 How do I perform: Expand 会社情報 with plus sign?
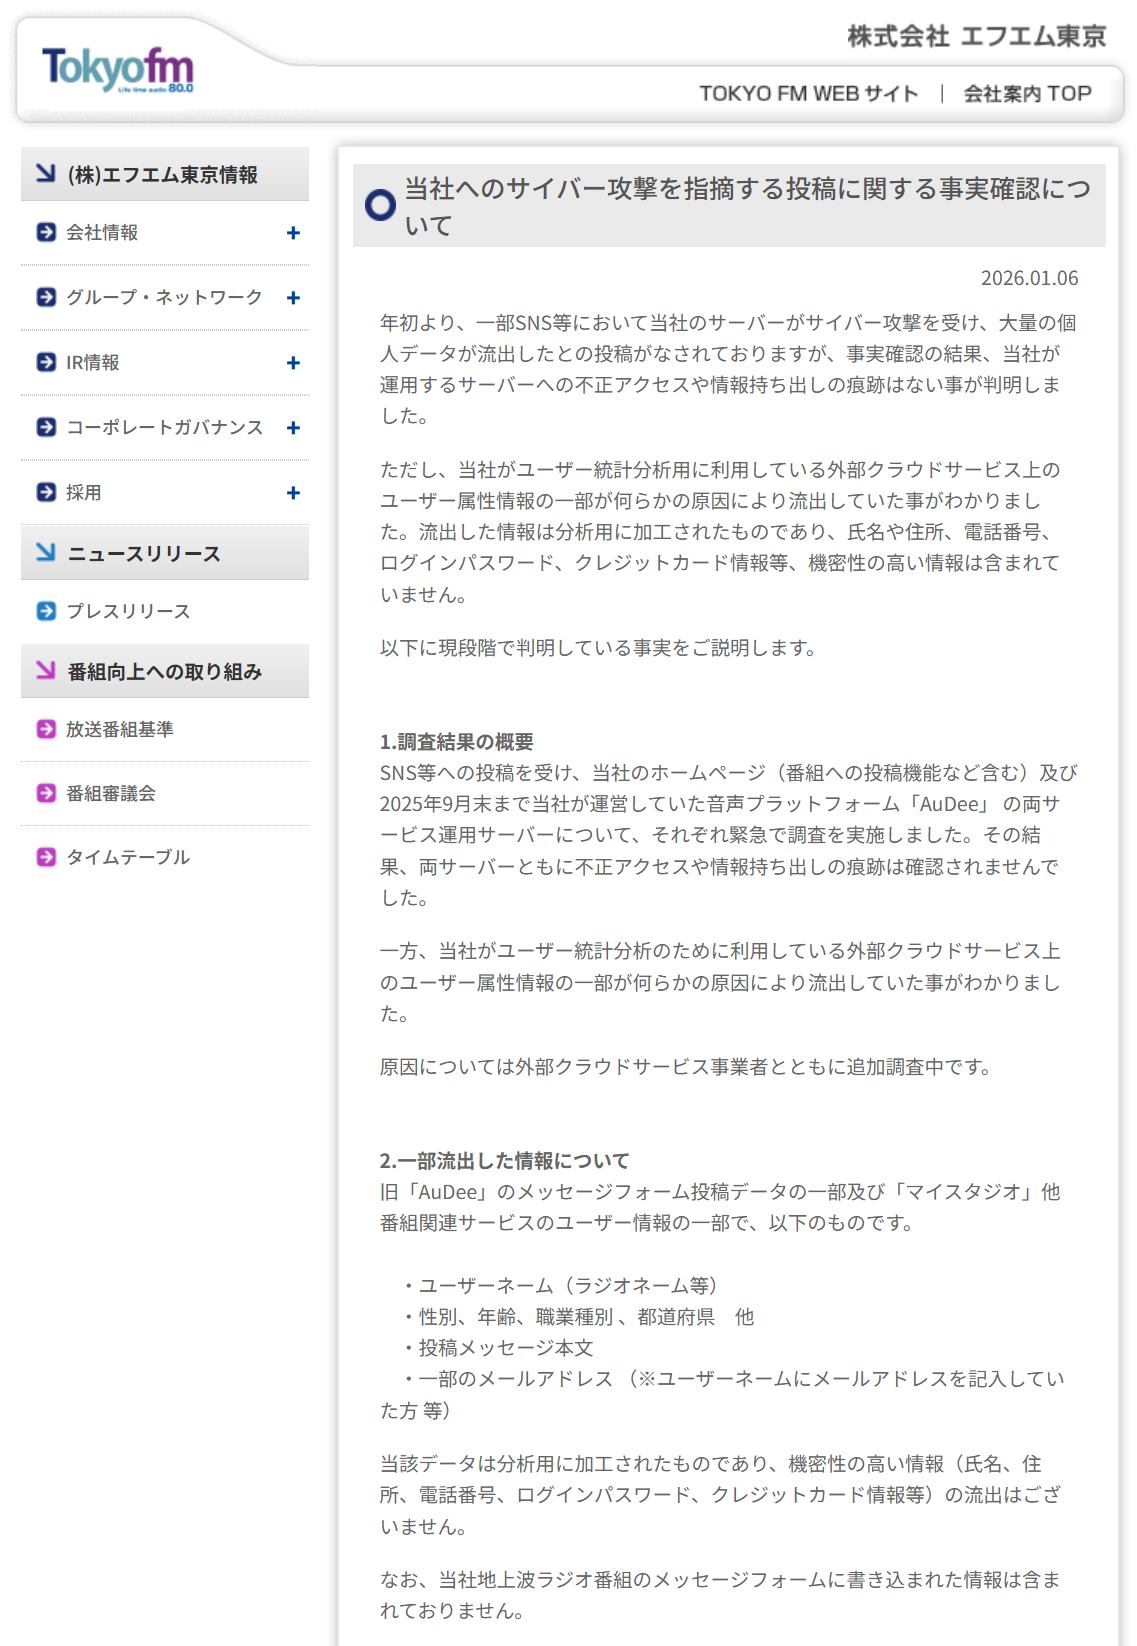(293, 233)
